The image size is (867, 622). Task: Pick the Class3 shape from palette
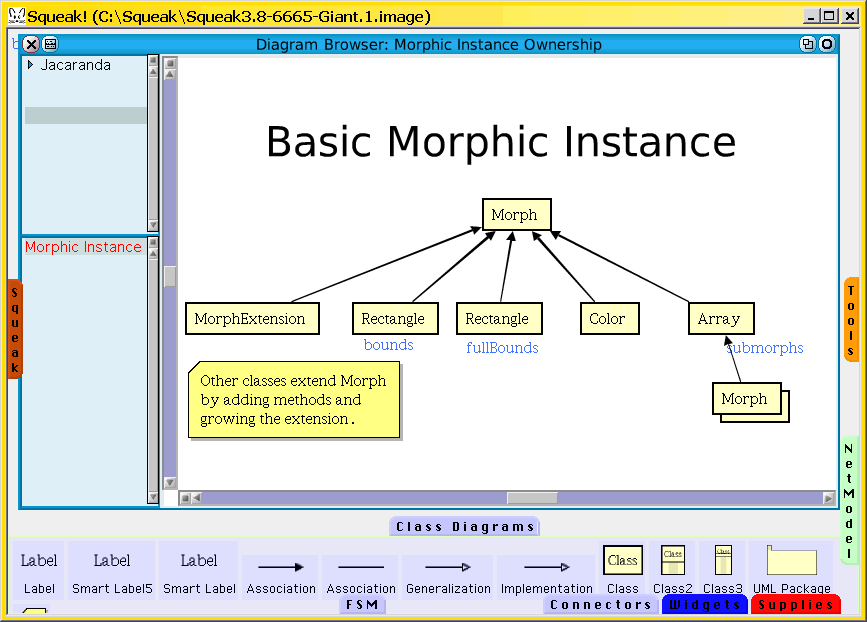(723, 569)
